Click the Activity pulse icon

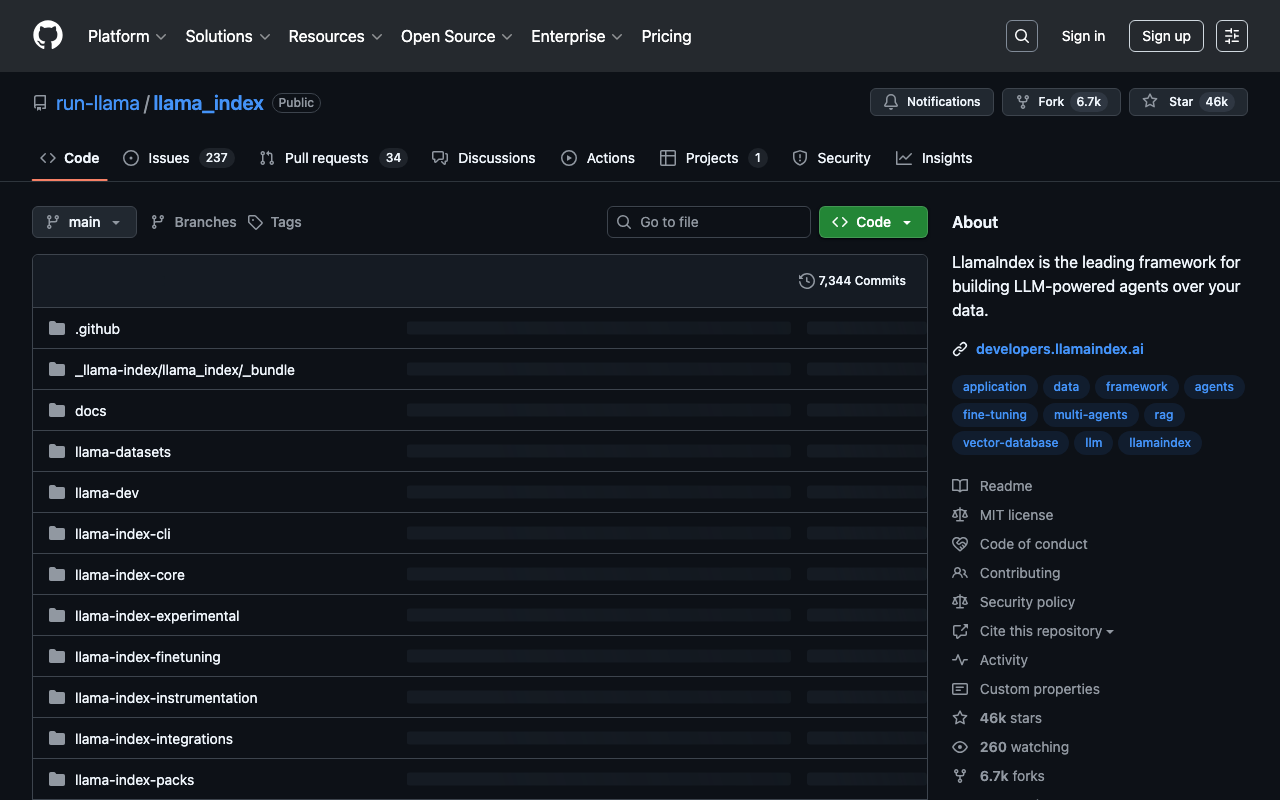coord(960,660)
